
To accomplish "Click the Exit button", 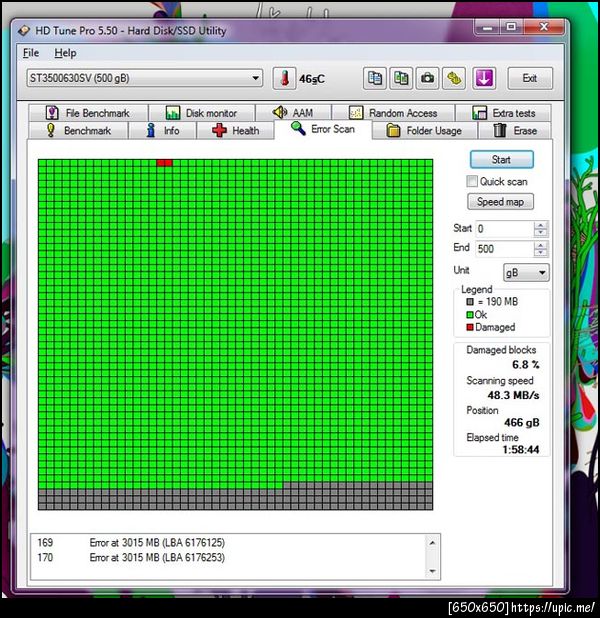I will pyautogui.click(x=530, y=78).
